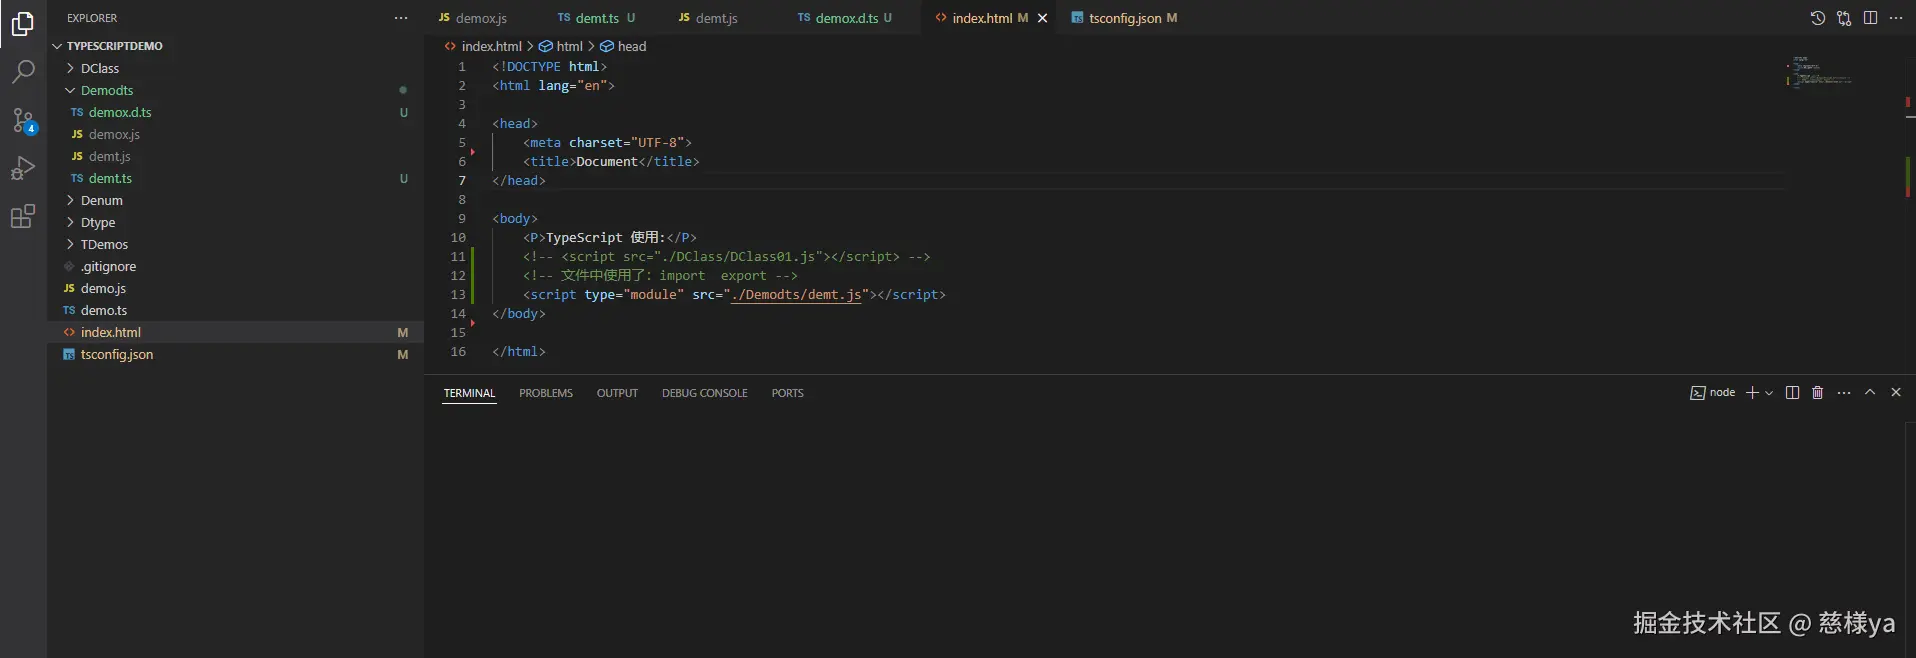
Task: Select the OUTPUT panel tab
Action: click(x=617, y=393)
